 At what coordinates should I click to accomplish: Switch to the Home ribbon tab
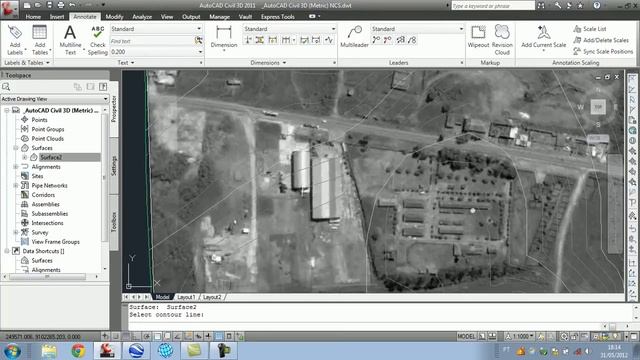(x=33, y=17)
